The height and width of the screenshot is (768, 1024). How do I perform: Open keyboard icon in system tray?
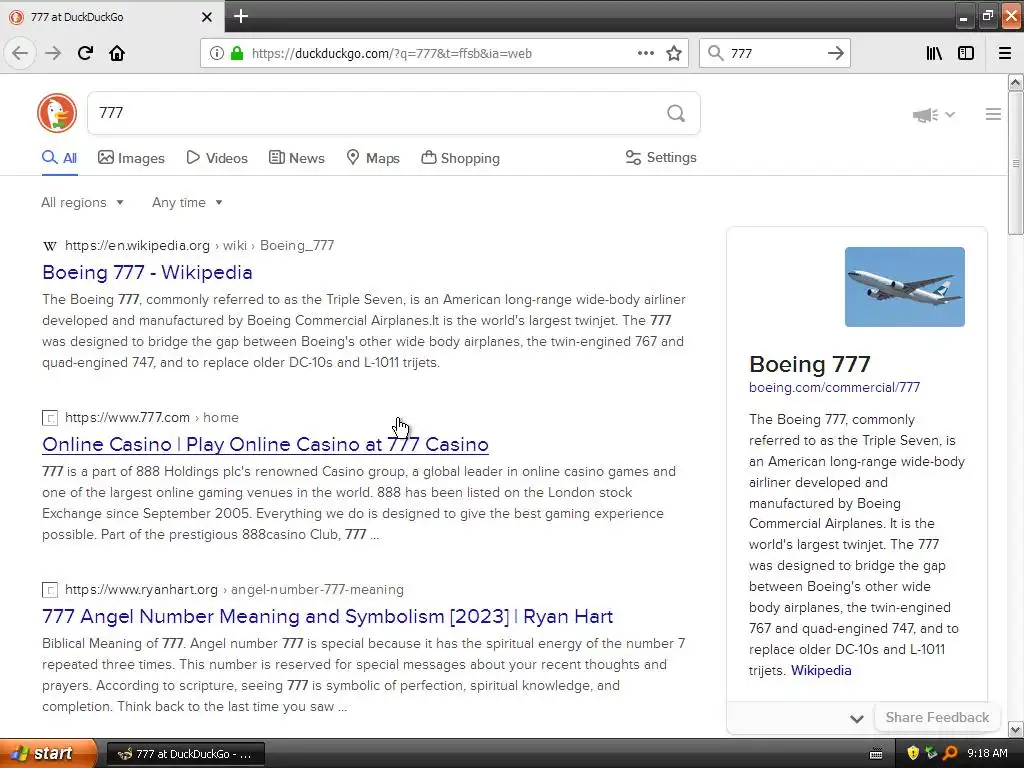[876, 754]
